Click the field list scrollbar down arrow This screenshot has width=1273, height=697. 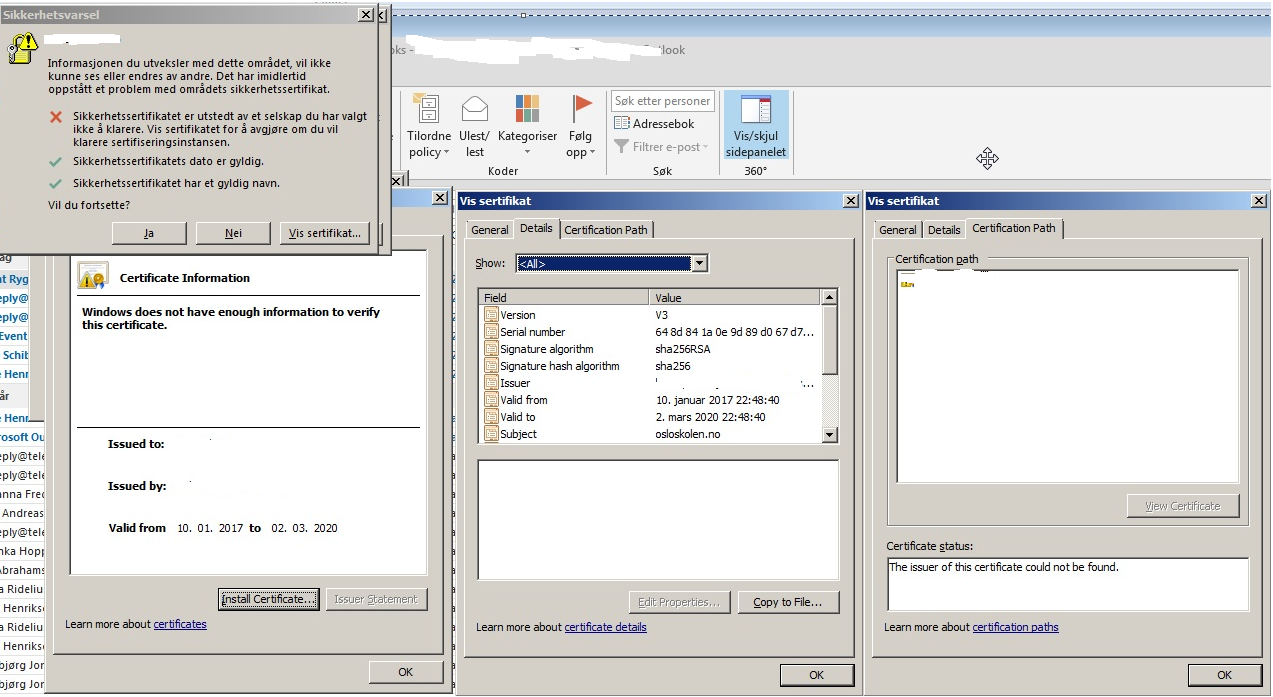(x=829, y=435)
